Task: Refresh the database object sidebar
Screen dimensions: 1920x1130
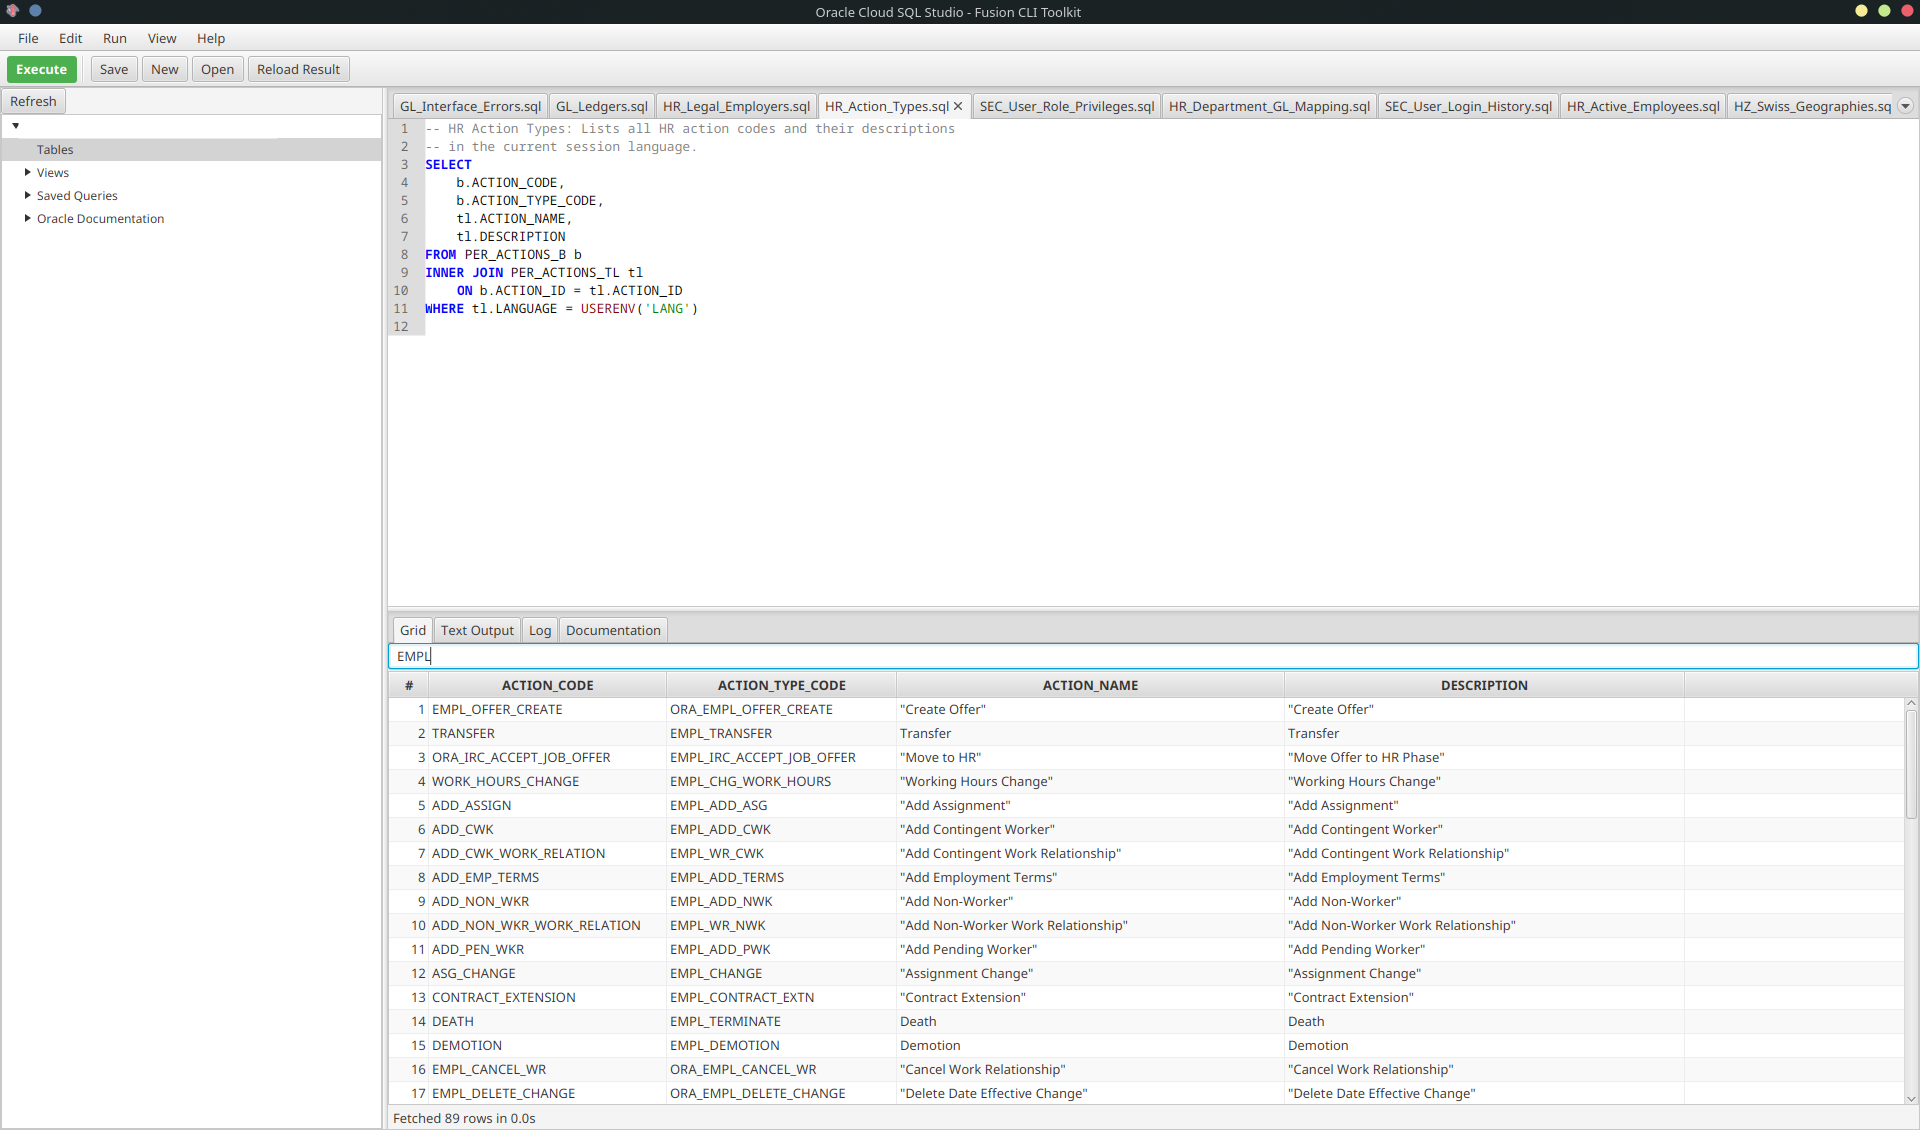Action: (33, 101)
